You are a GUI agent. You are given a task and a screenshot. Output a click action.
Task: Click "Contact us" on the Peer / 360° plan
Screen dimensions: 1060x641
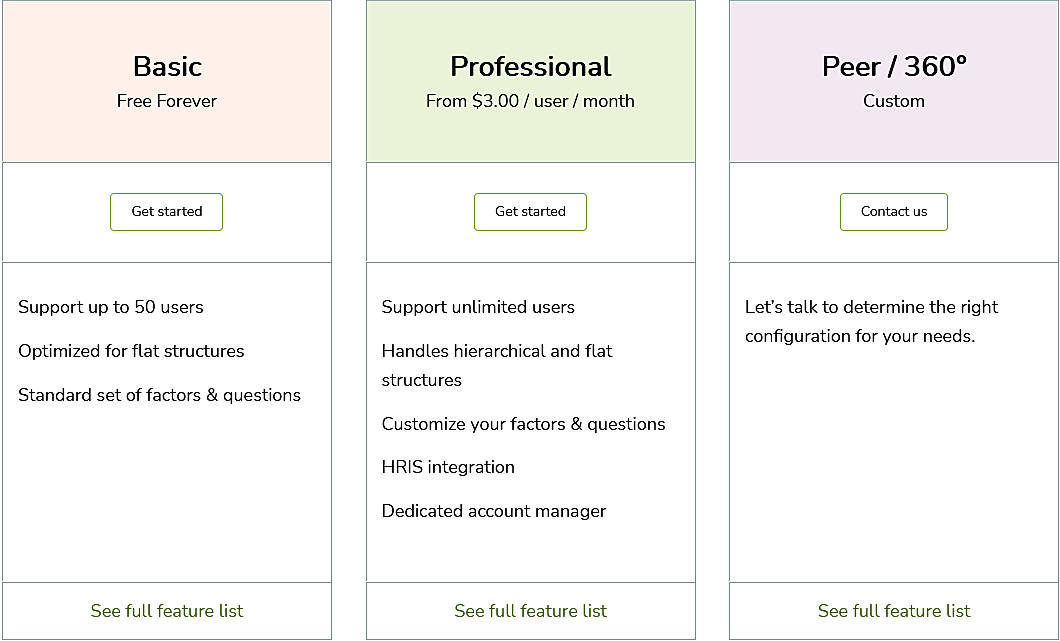click(893, 212)
